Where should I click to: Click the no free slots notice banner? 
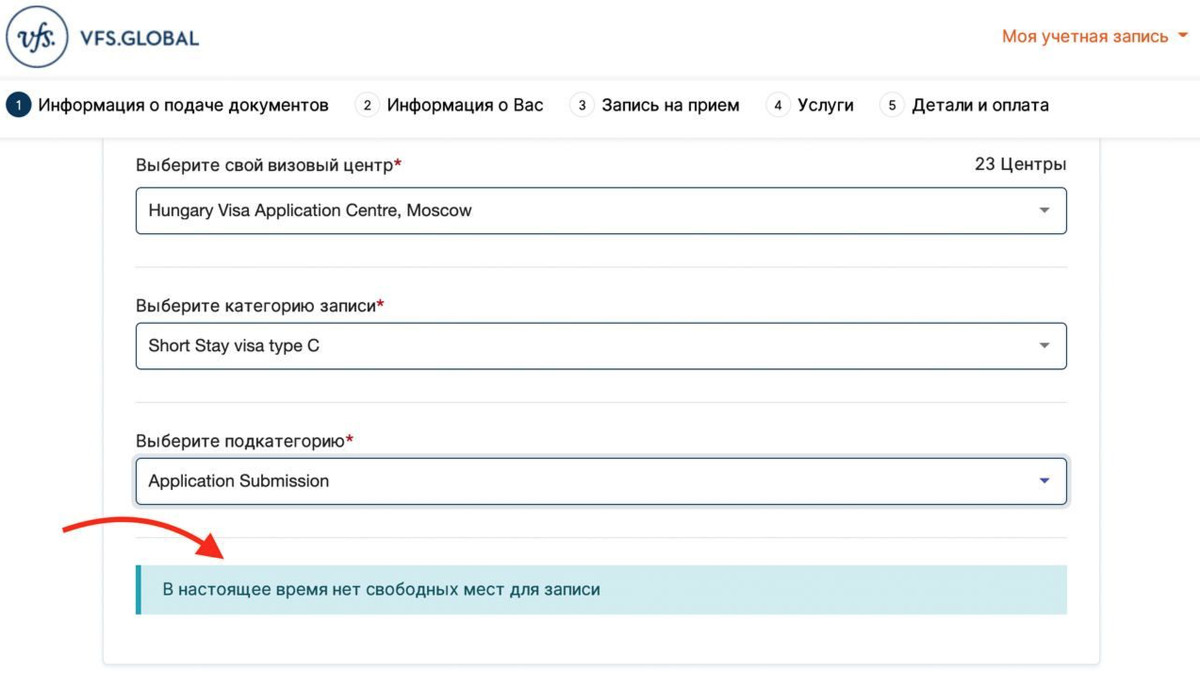click(601, 590)
